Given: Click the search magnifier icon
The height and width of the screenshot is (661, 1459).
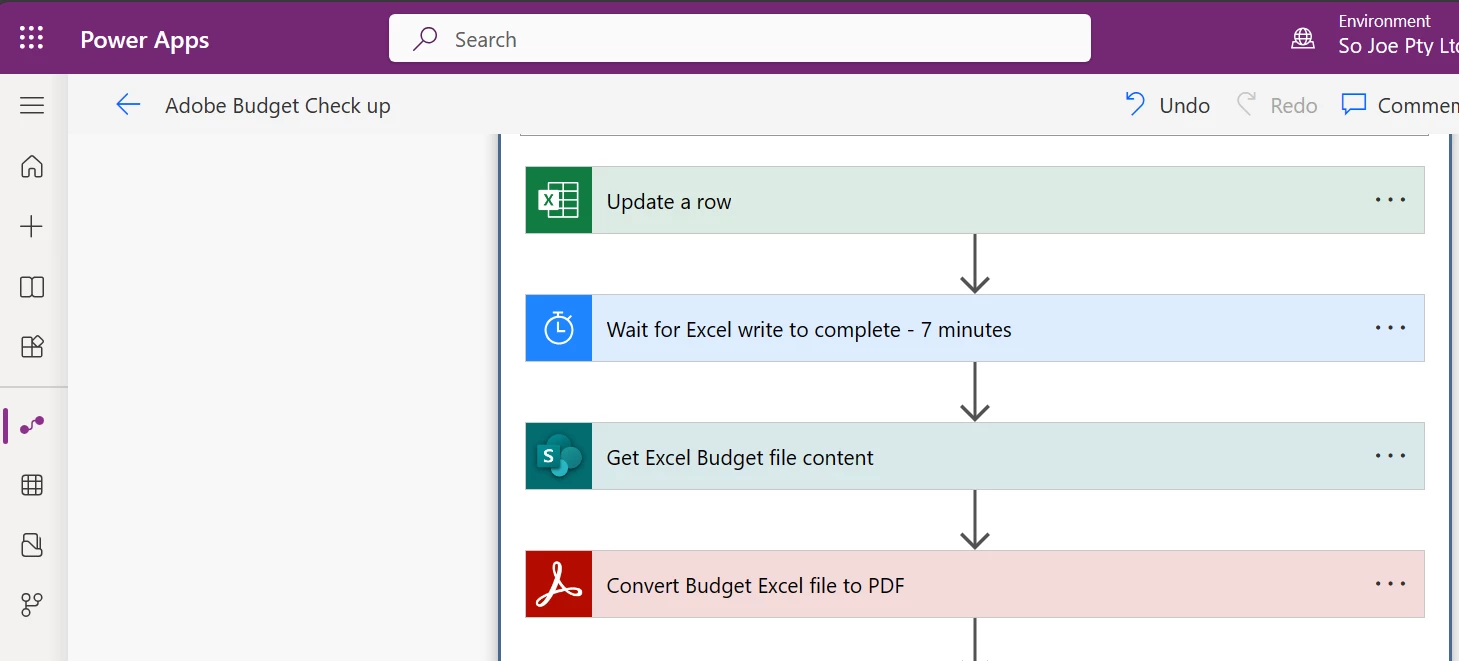Looking at the screenshot, I should pos(425,39).
